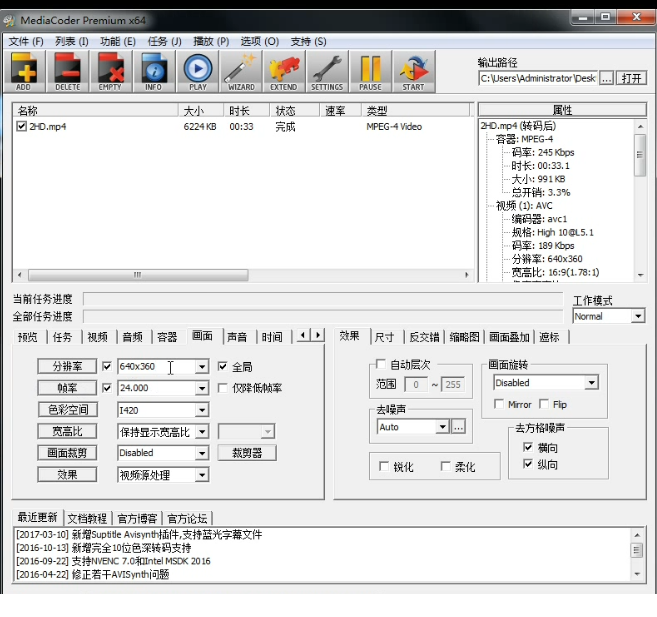The height and width of the screenshot is (617, 657).
Task: Toggle the 分辨率 resolution enable checkbox
Action: (107, 367)
